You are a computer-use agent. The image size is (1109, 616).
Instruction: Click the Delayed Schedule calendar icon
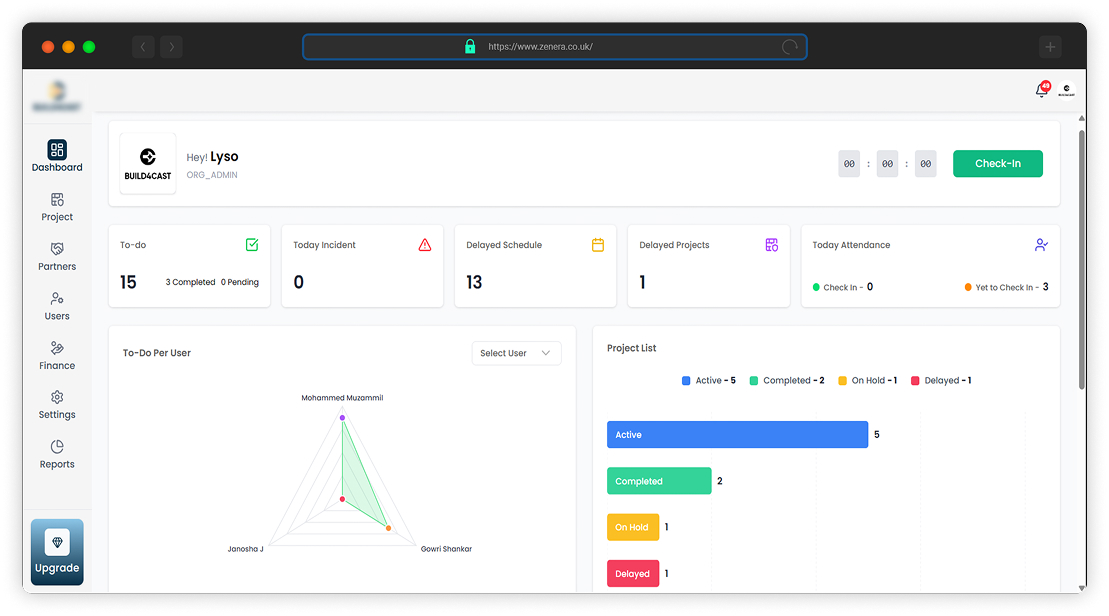coord(598,245)
